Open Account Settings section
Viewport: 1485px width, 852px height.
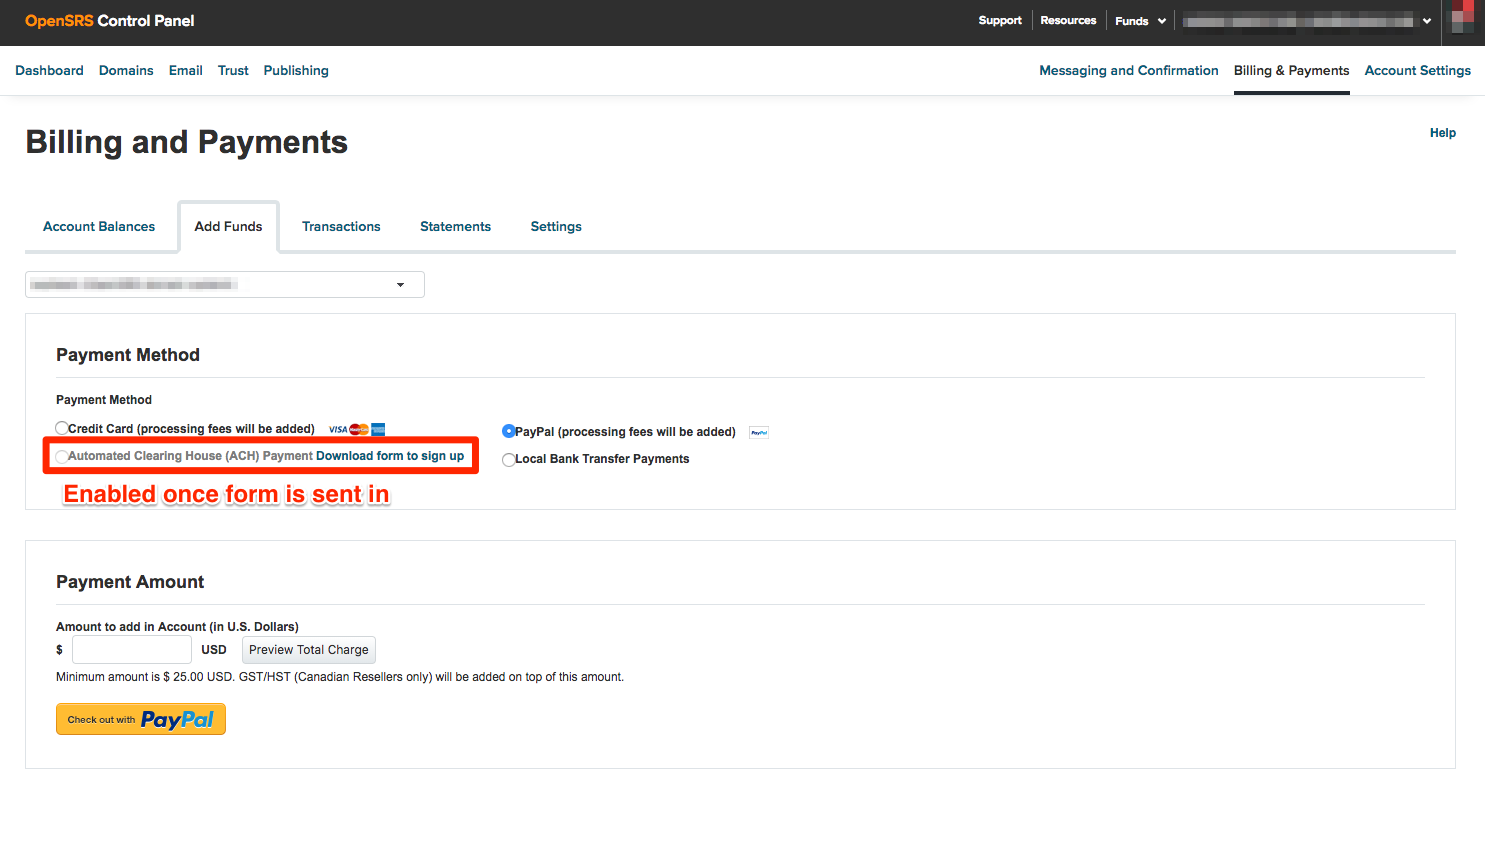coord(1417,71)
